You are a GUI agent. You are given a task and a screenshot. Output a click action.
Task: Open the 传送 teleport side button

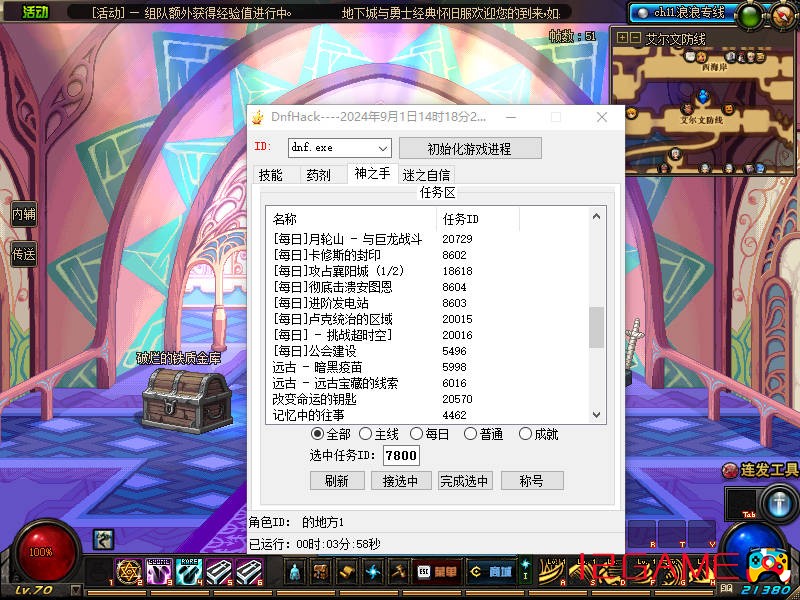pyautogui.click(x=24, y=254)
